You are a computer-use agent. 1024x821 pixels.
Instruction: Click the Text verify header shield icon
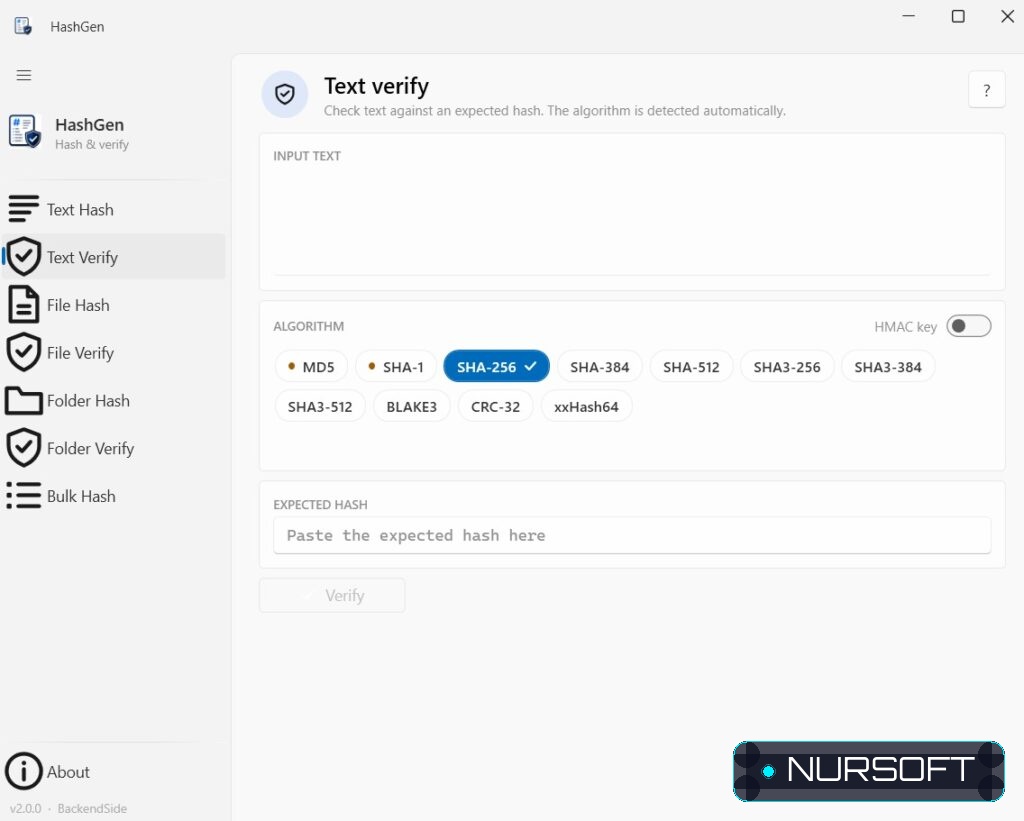click(285, 94)
